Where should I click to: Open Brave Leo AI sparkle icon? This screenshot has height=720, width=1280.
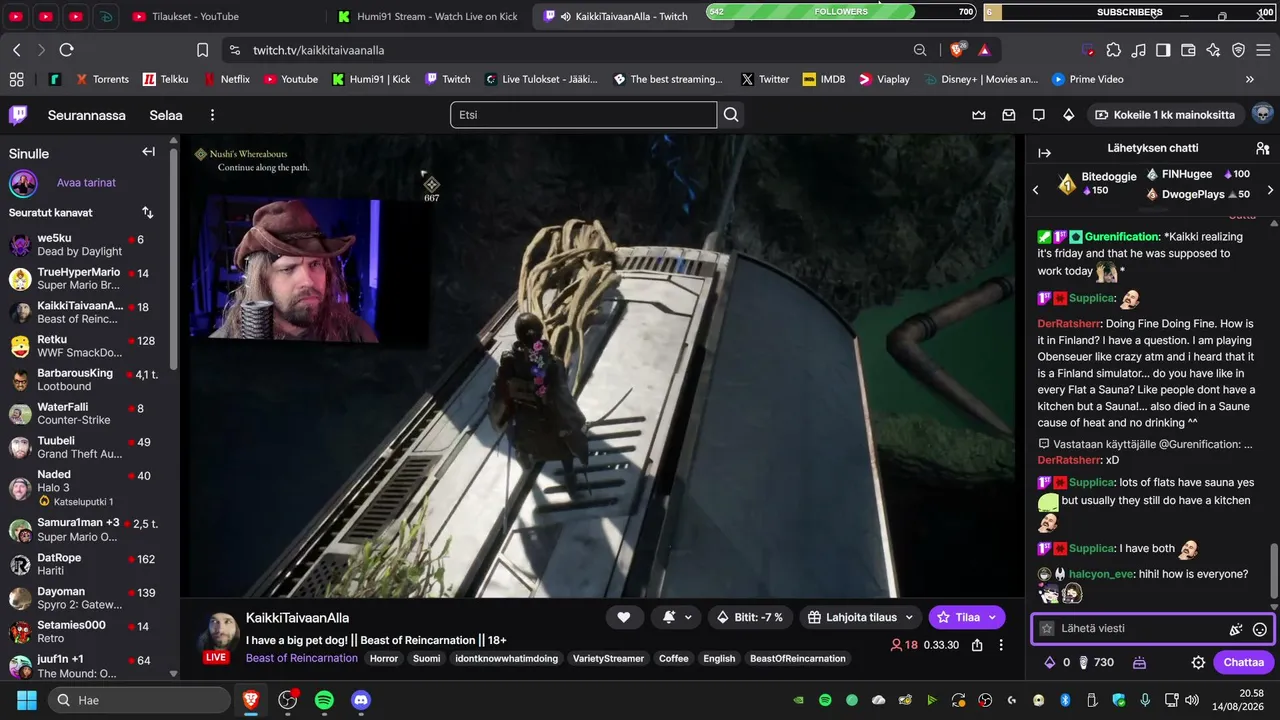1213,50
